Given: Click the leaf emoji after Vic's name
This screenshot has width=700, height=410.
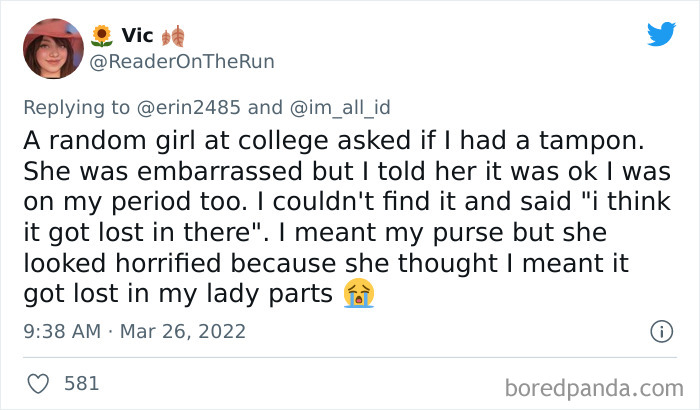Looking at the screenshot, I should [x=171, y=37].
